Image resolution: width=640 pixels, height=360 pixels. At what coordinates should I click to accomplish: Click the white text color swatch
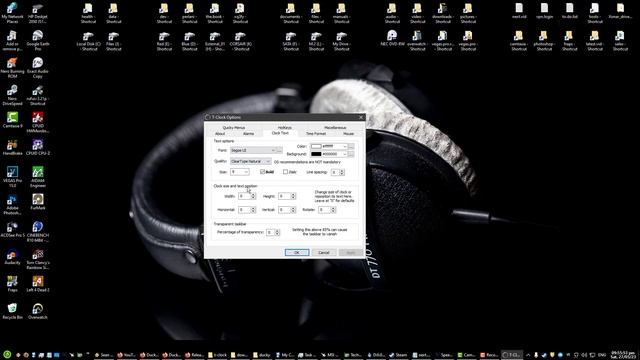pyautogui.click(x=316, y=146)
